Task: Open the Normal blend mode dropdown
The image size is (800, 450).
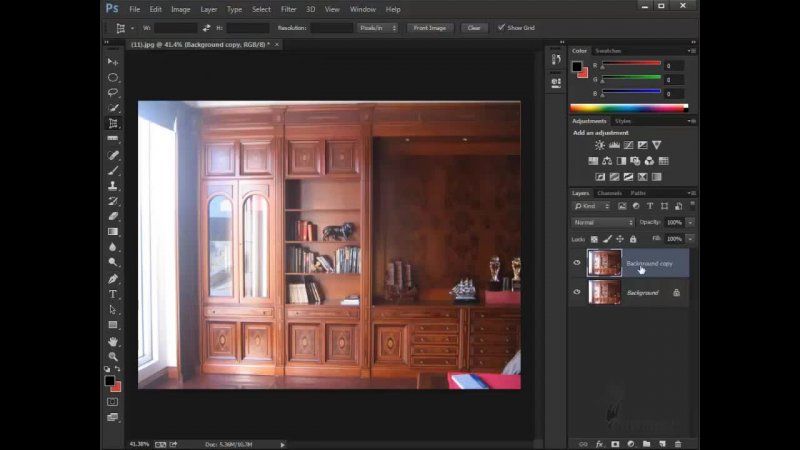Action: tap(603, 222)
